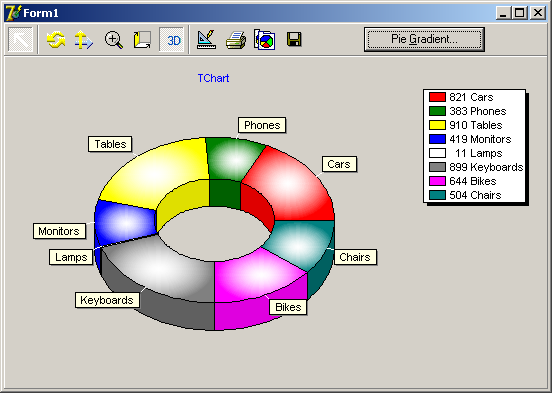Open the chart editor ruler-and-pencil icon
The image size is (552, 393).
(206, 40)
